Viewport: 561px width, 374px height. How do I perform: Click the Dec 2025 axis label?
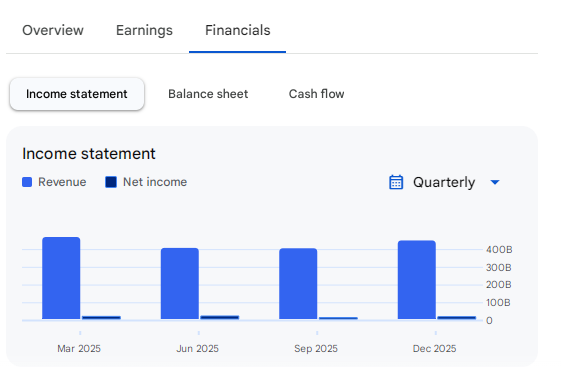434,349
